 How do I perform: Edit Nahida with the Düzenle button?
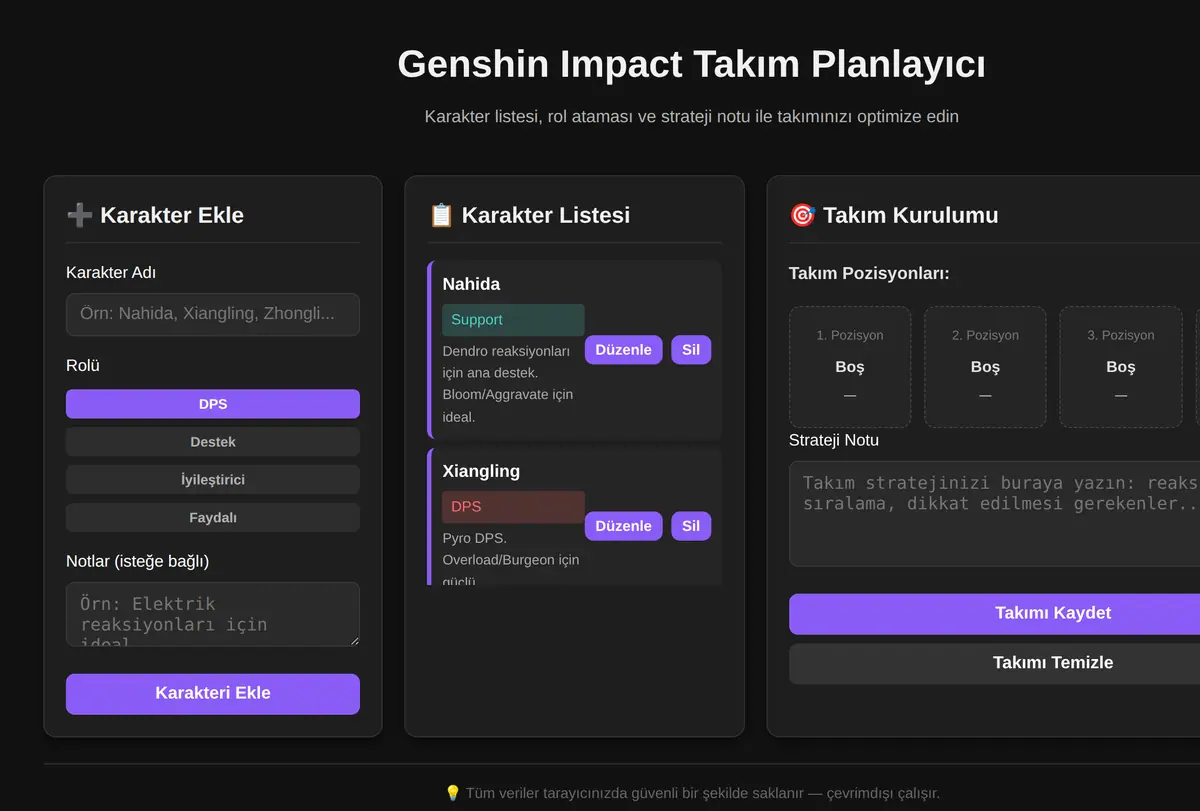pyautogui.click(x=623, y=350)
